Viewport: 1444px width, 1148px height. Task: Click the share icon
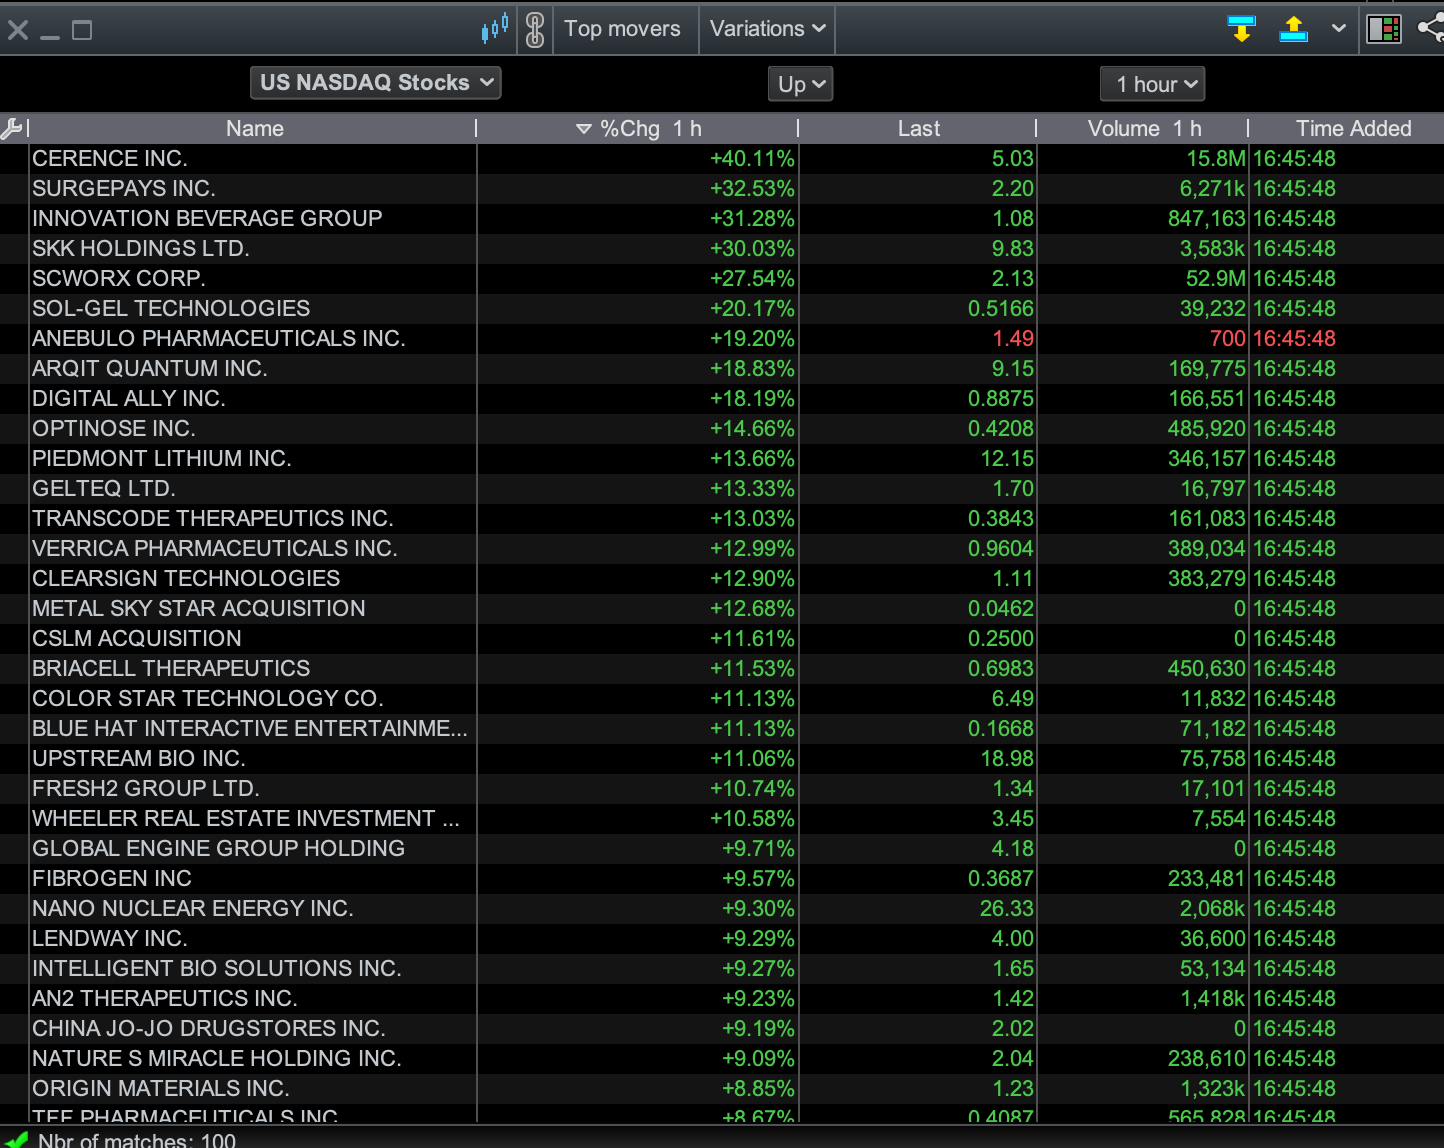pyautogui.click(x=1432, y=28)
